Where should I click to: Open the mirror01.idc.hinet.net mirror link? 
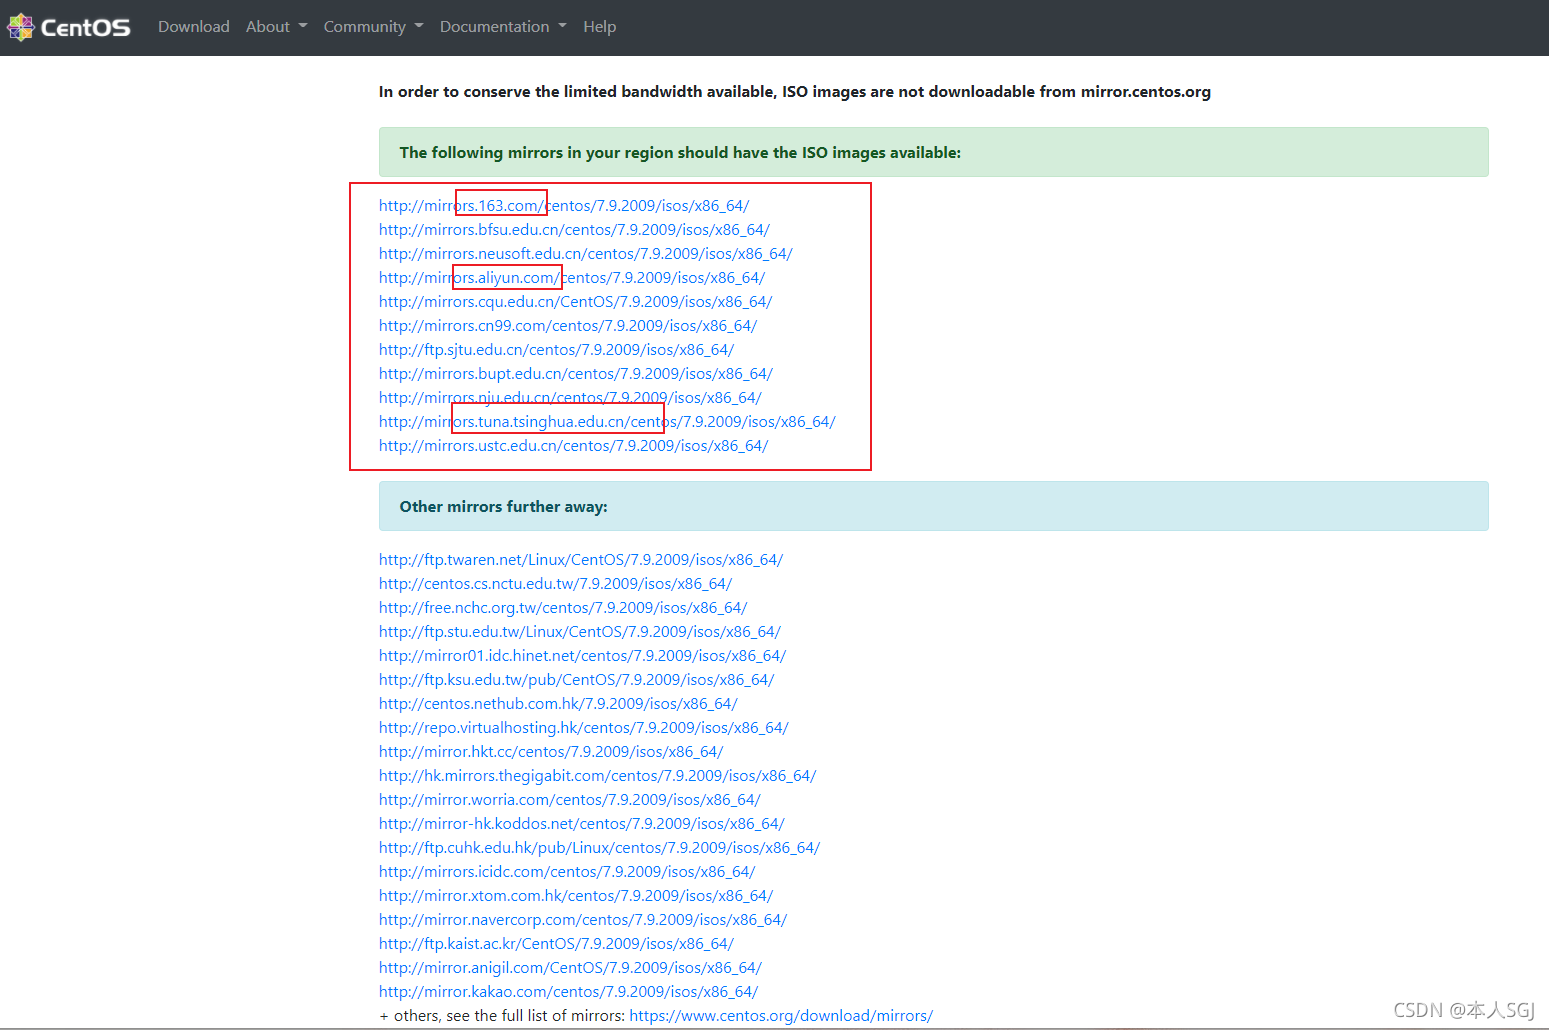pyautogui.click(x=583, y=656)
